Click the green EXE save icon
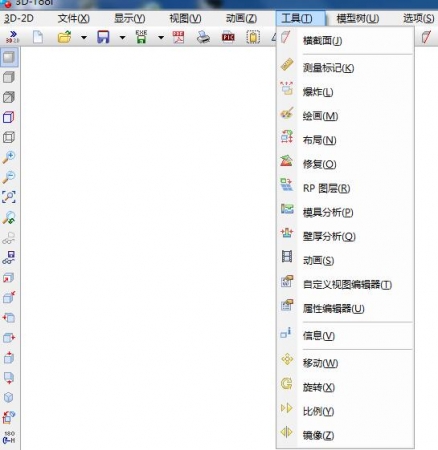This screenshot has width=438, height=450. (x=142, y=37)
